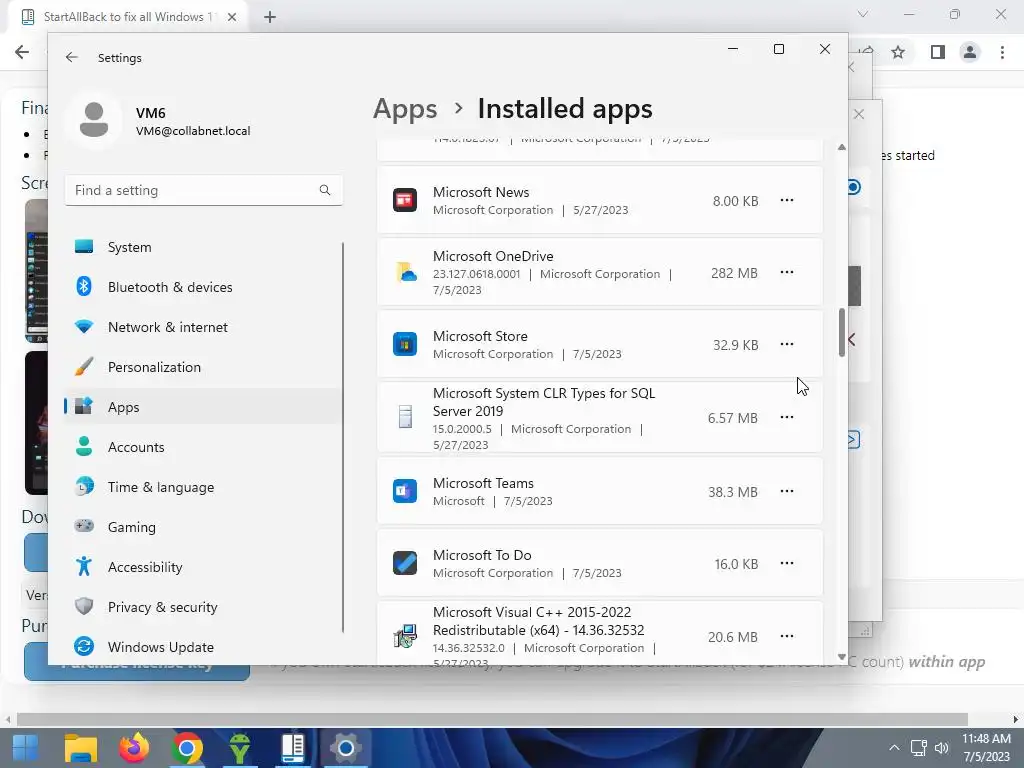Open Windows Update settings
Image resolution: width=1024 pixels, height=768 pixels.
(202, 647)
